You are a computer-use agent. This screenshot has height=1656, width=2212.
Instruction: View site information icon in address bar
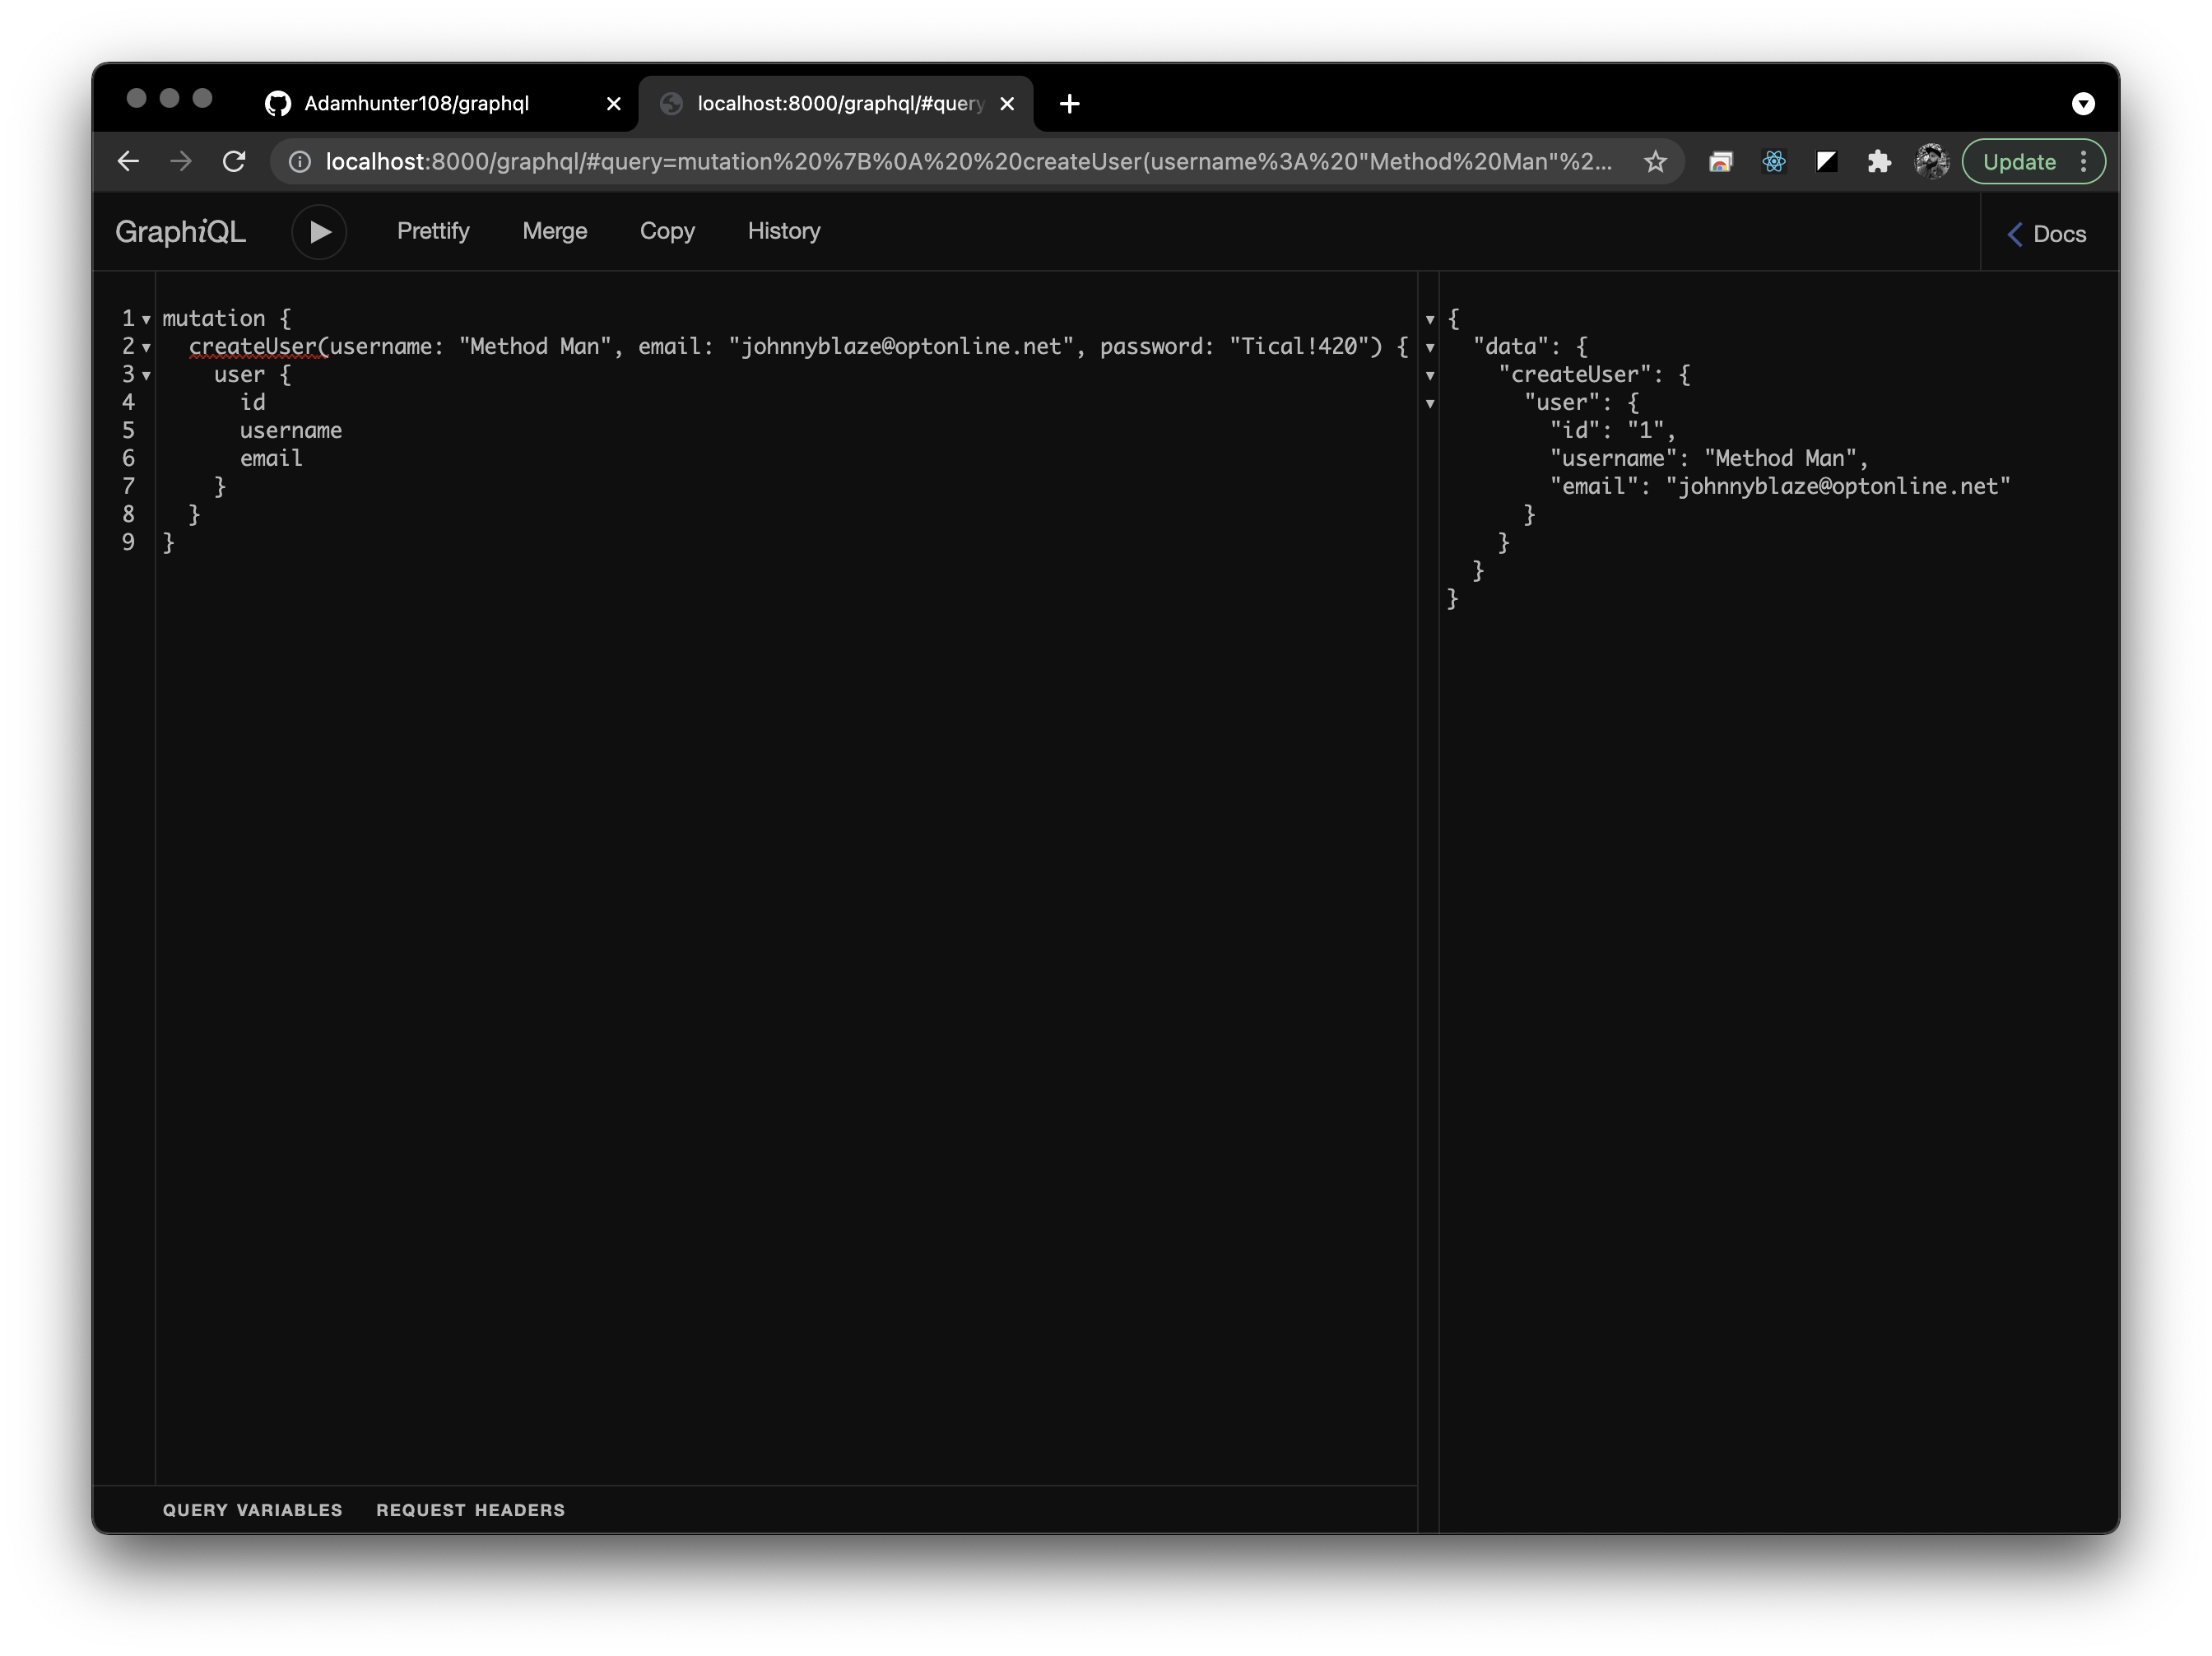300,161
